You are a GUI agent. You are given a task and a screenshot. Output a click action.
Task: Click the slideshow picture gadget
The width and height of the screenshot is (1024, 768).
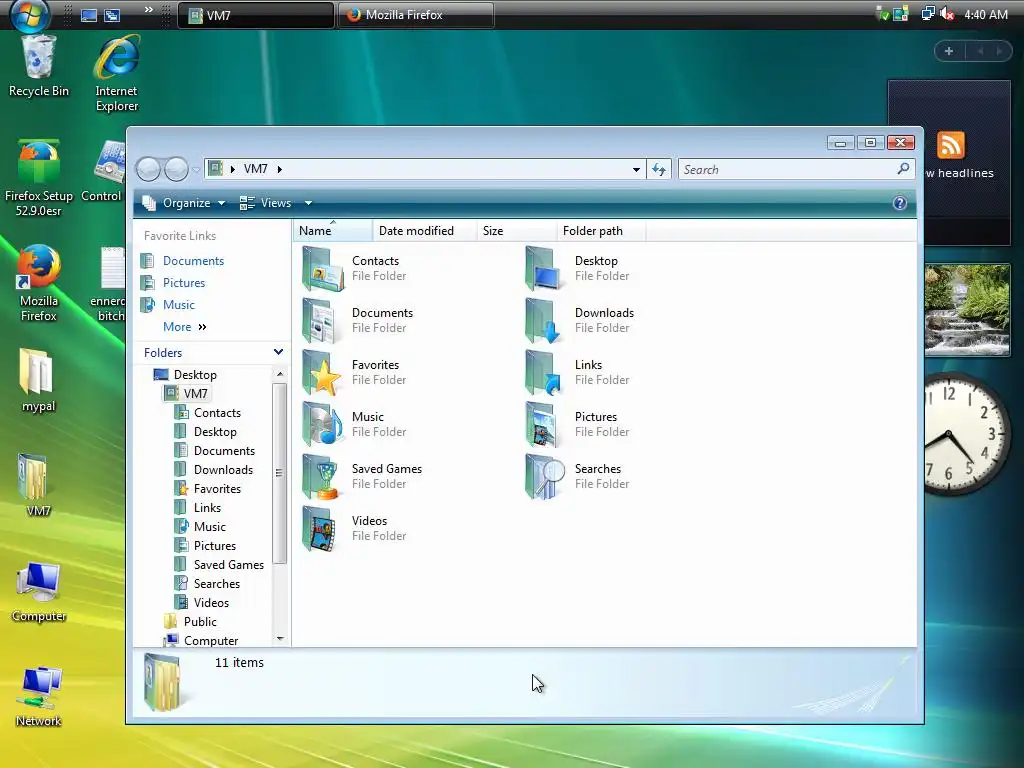(967, 310)
